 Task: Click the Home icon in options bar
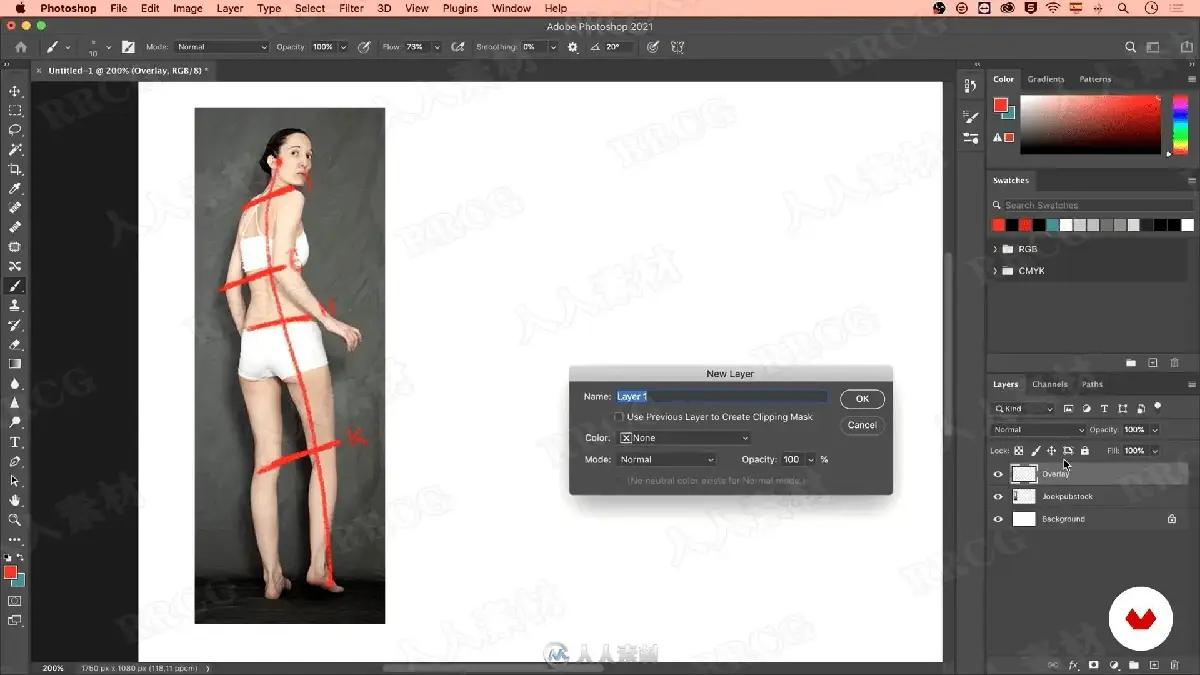click(21, 47)
